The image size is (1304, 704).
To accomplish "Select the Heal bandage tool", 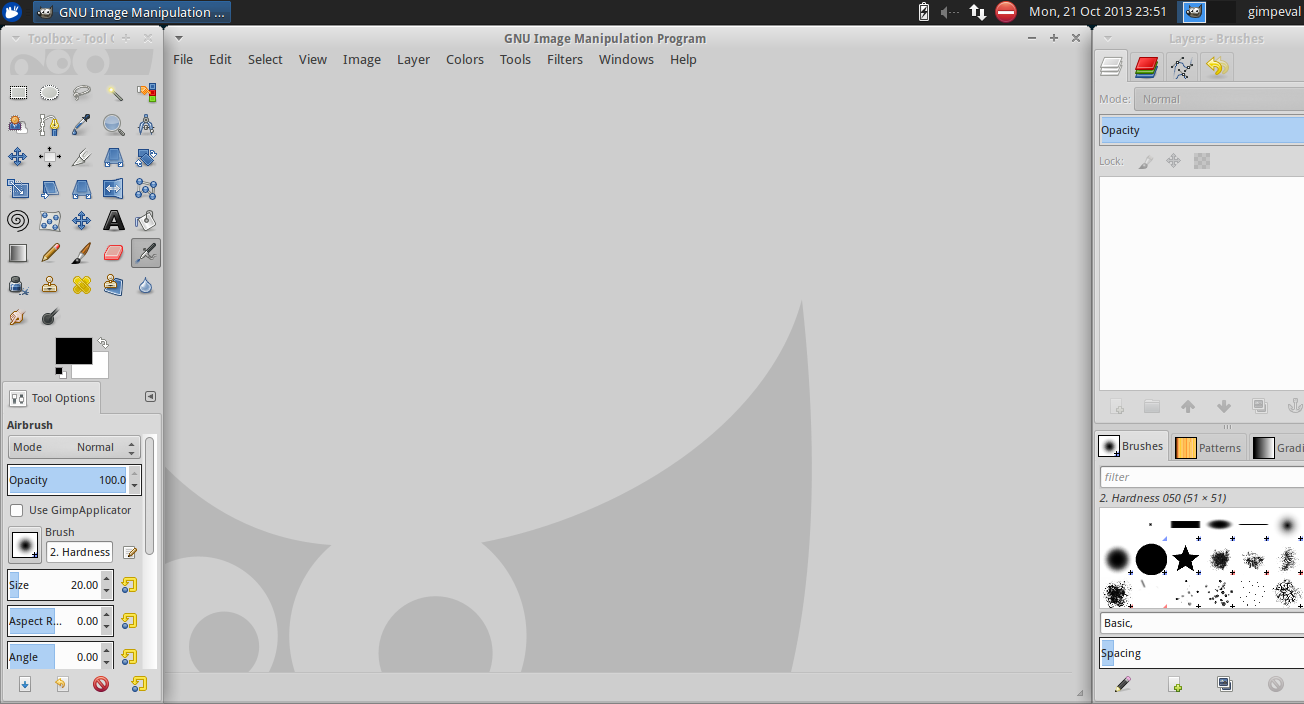I will click(x=82, y=285).
